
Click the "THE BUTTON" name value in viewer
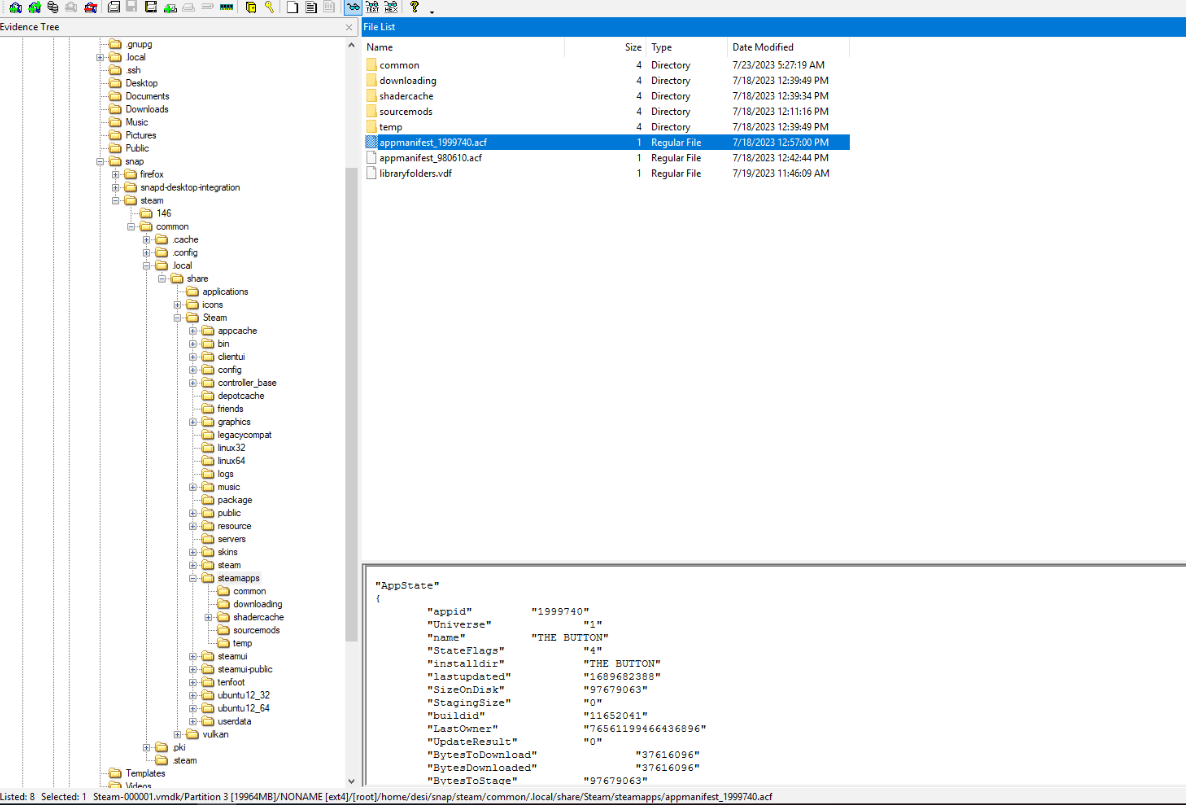pos(570,638)
